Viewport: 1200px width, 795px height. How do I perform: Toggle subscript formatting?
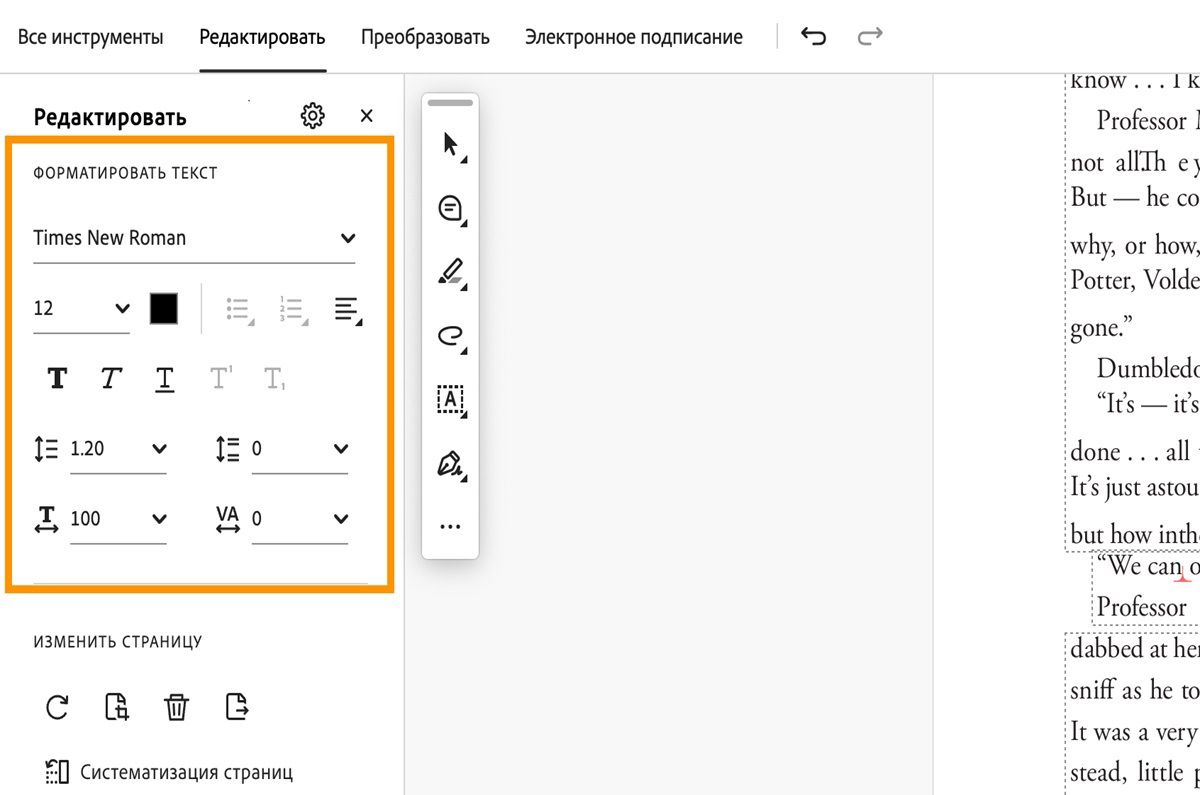(x=274, y=379)
